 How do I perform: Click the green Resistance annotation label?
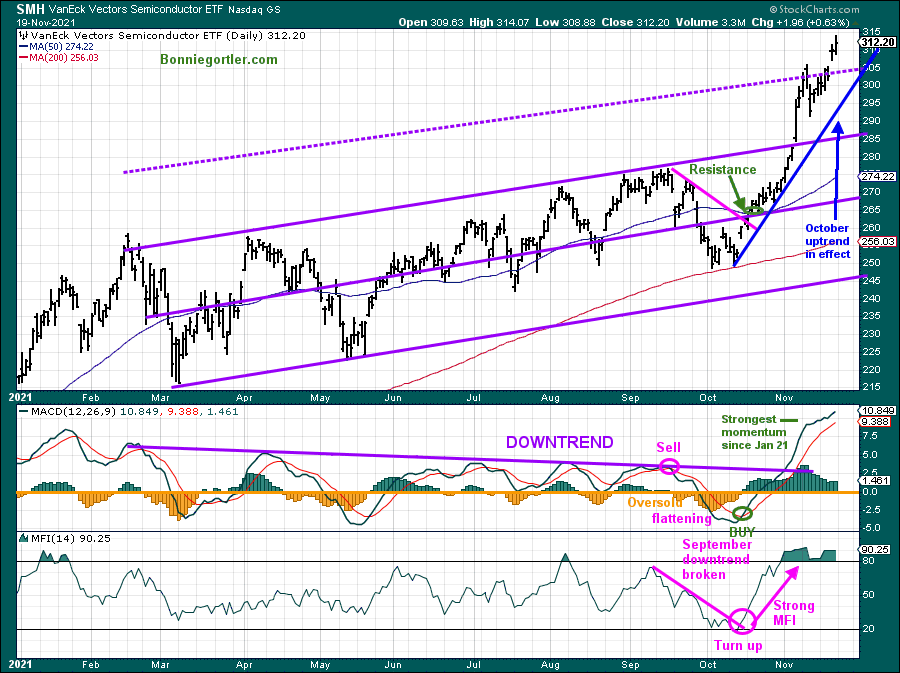[723, 169]
